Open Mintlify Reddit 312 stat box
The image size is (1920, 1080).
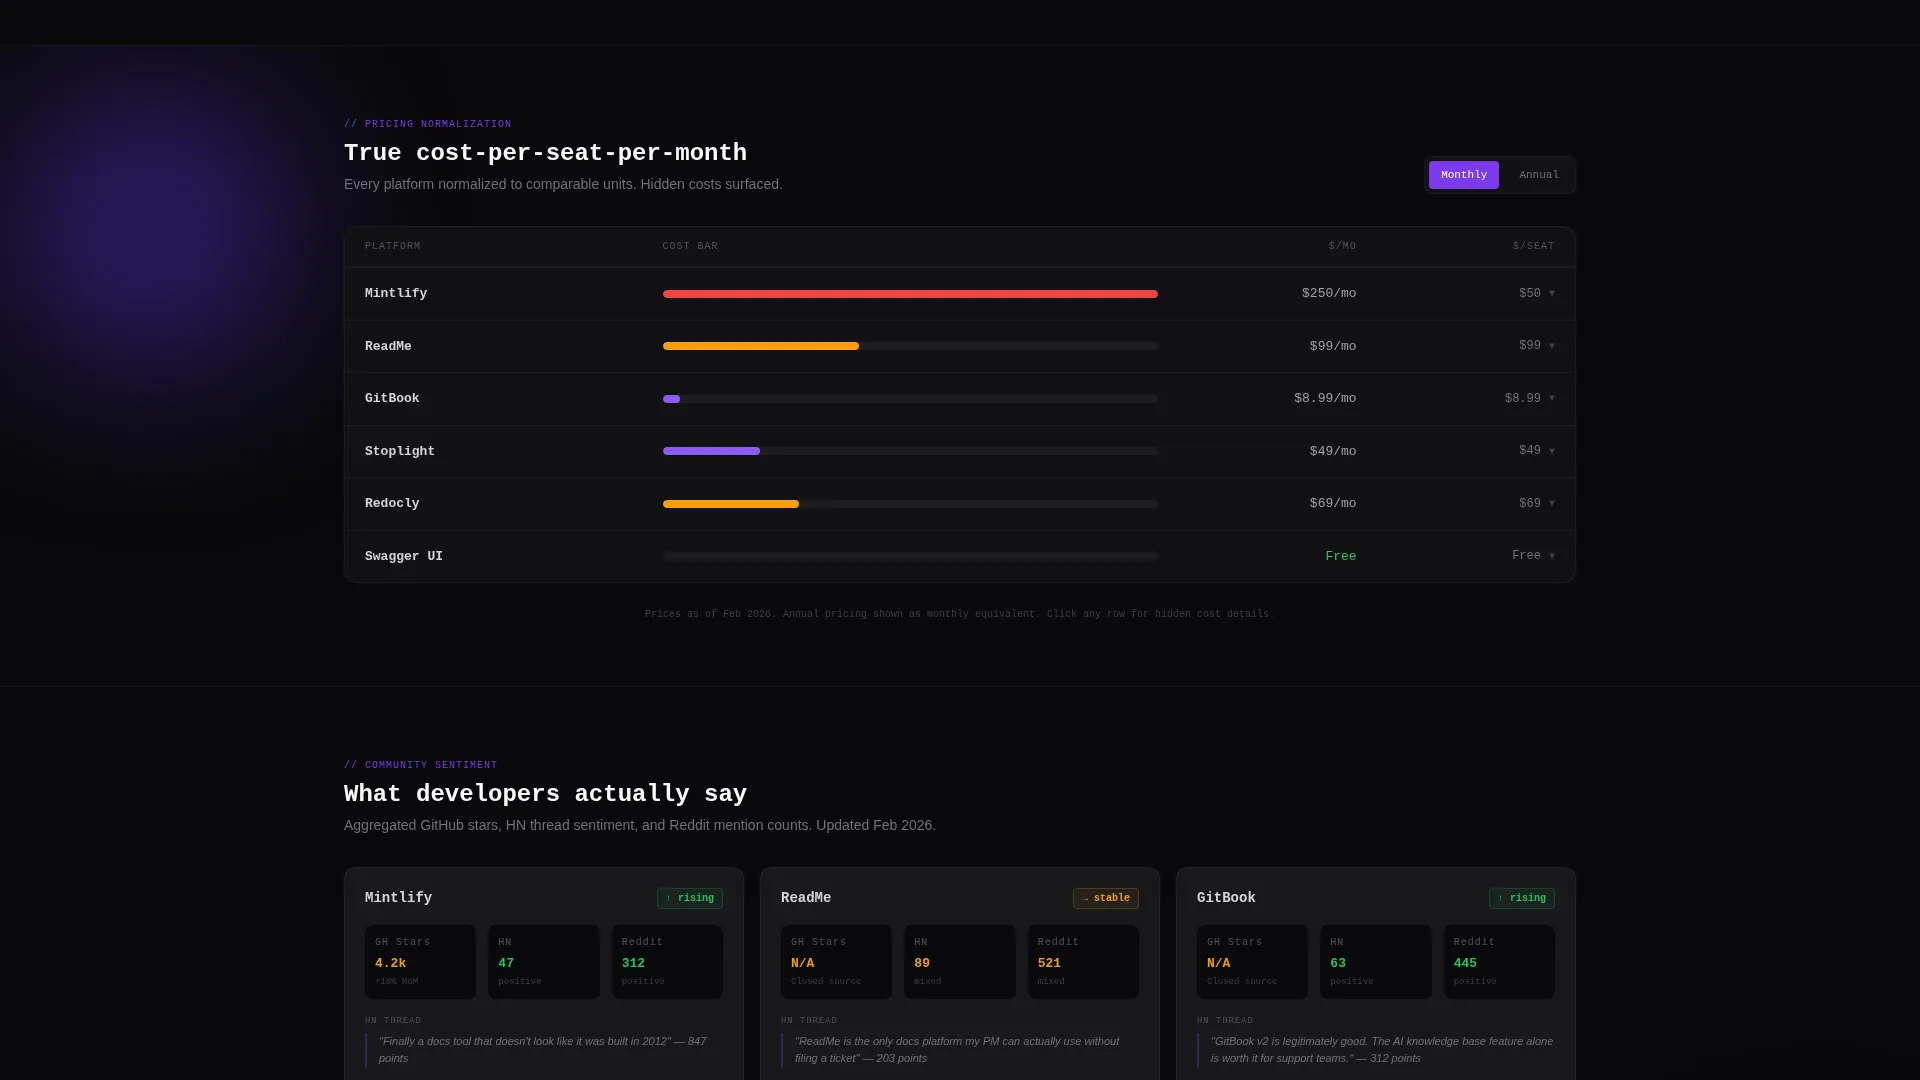667,962
